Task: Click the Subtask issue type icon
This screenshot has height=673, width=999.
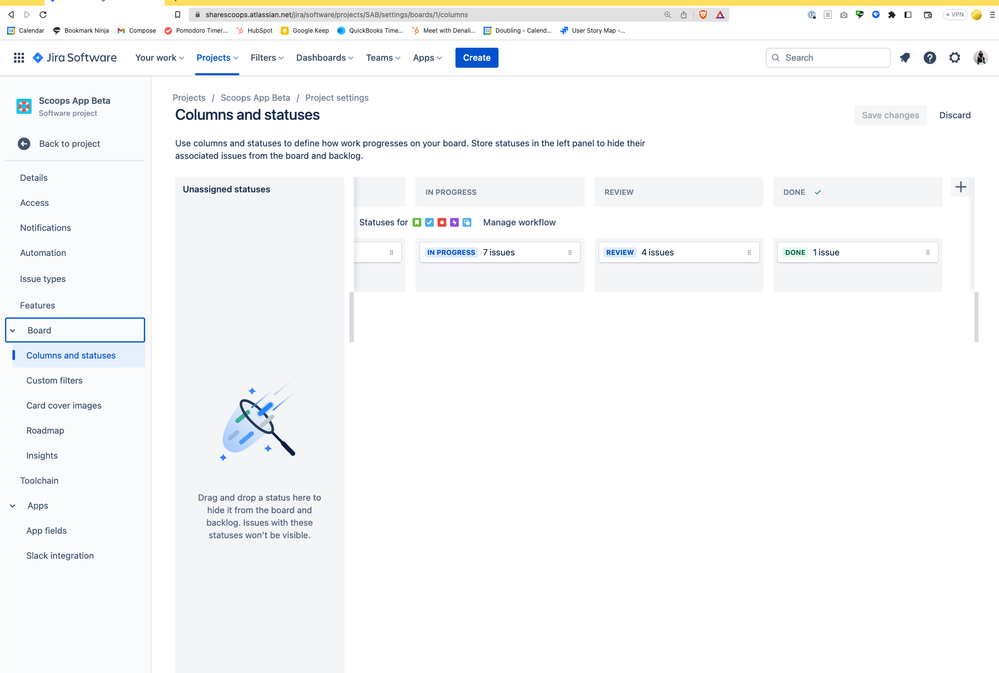Action: pos(467,222)
